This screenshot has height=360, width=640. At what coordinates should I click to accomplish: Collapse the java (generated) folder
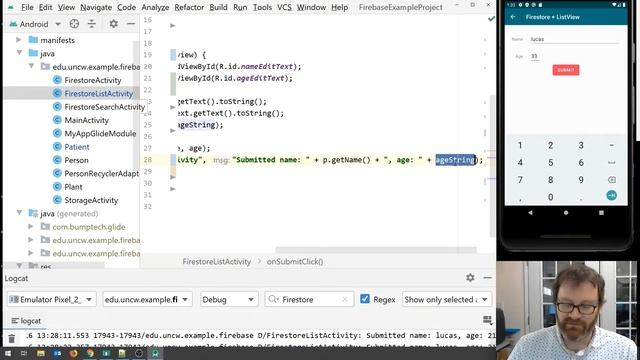click(x=19, y=213)
